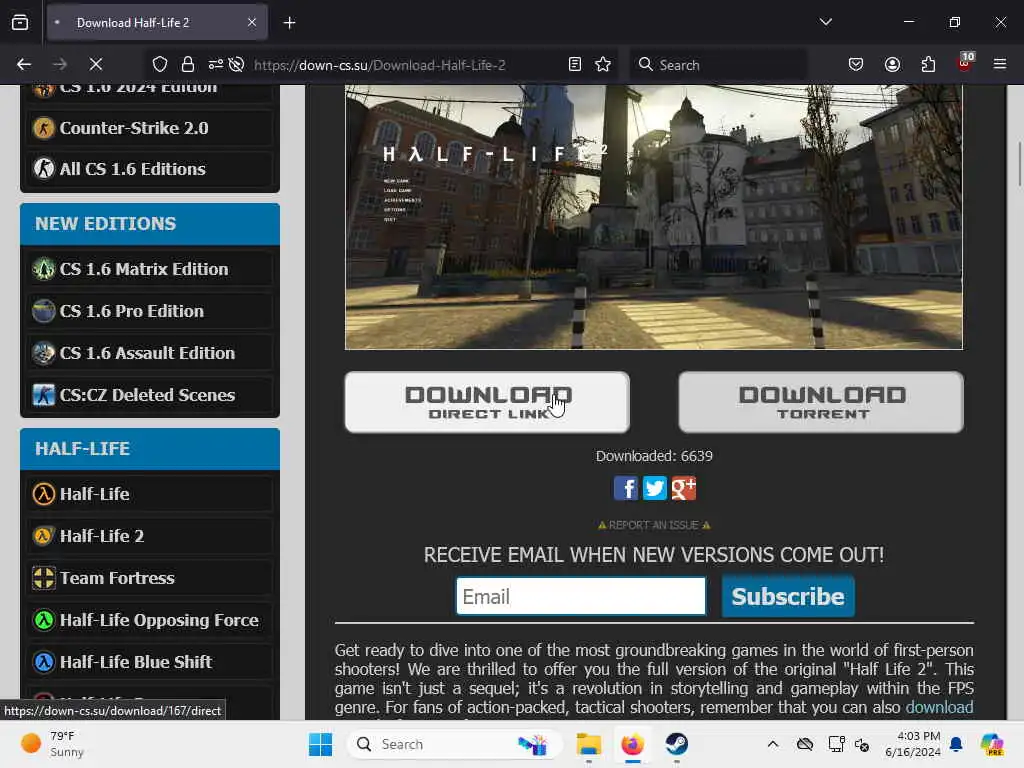Click the Firefox View icon in tab bar
Screen dimensions: 1024x768
[x=20, y=22]
